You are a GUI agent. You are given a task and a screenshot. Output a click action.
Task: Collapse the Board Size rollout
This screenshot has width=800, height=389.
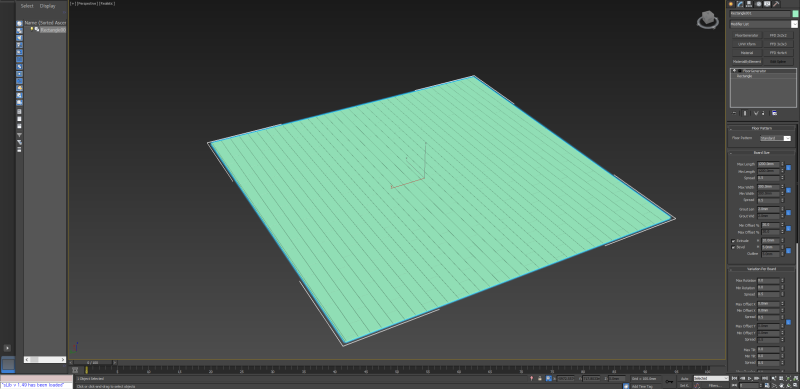pyautogui.click(x=761, y=153)
